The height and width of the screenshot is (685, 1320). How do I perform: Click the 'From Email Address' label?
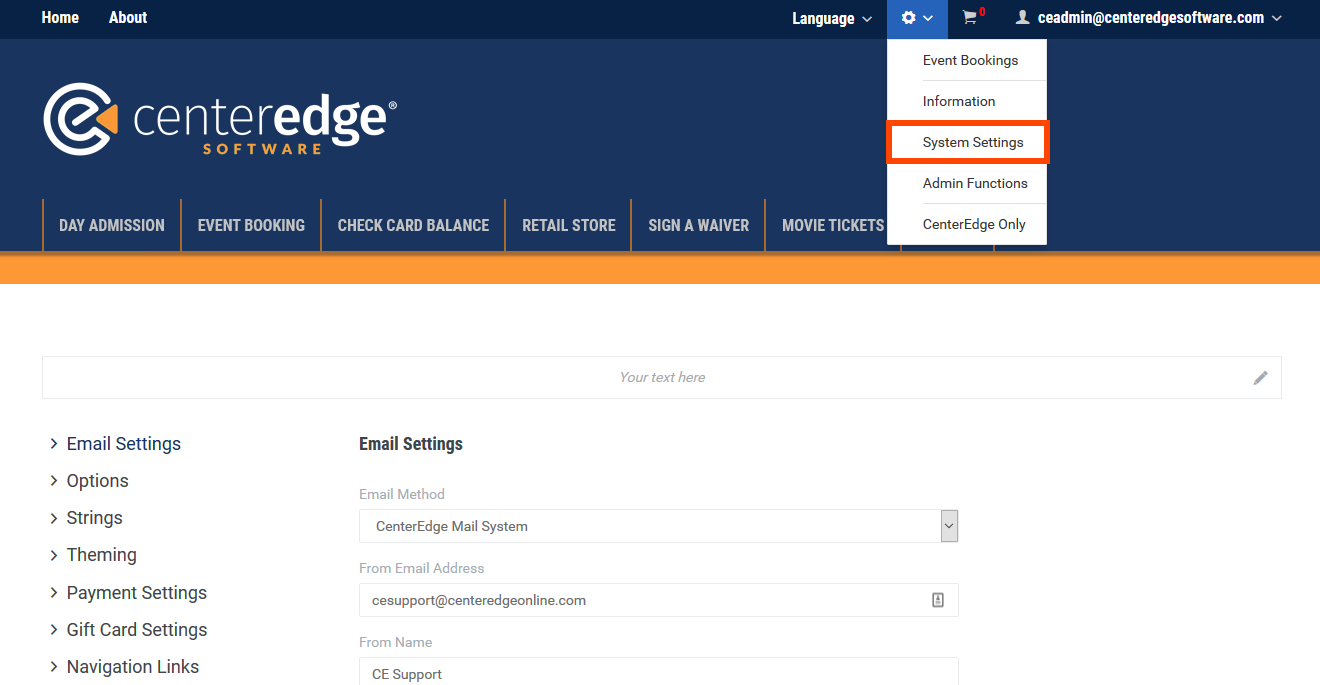422,568
